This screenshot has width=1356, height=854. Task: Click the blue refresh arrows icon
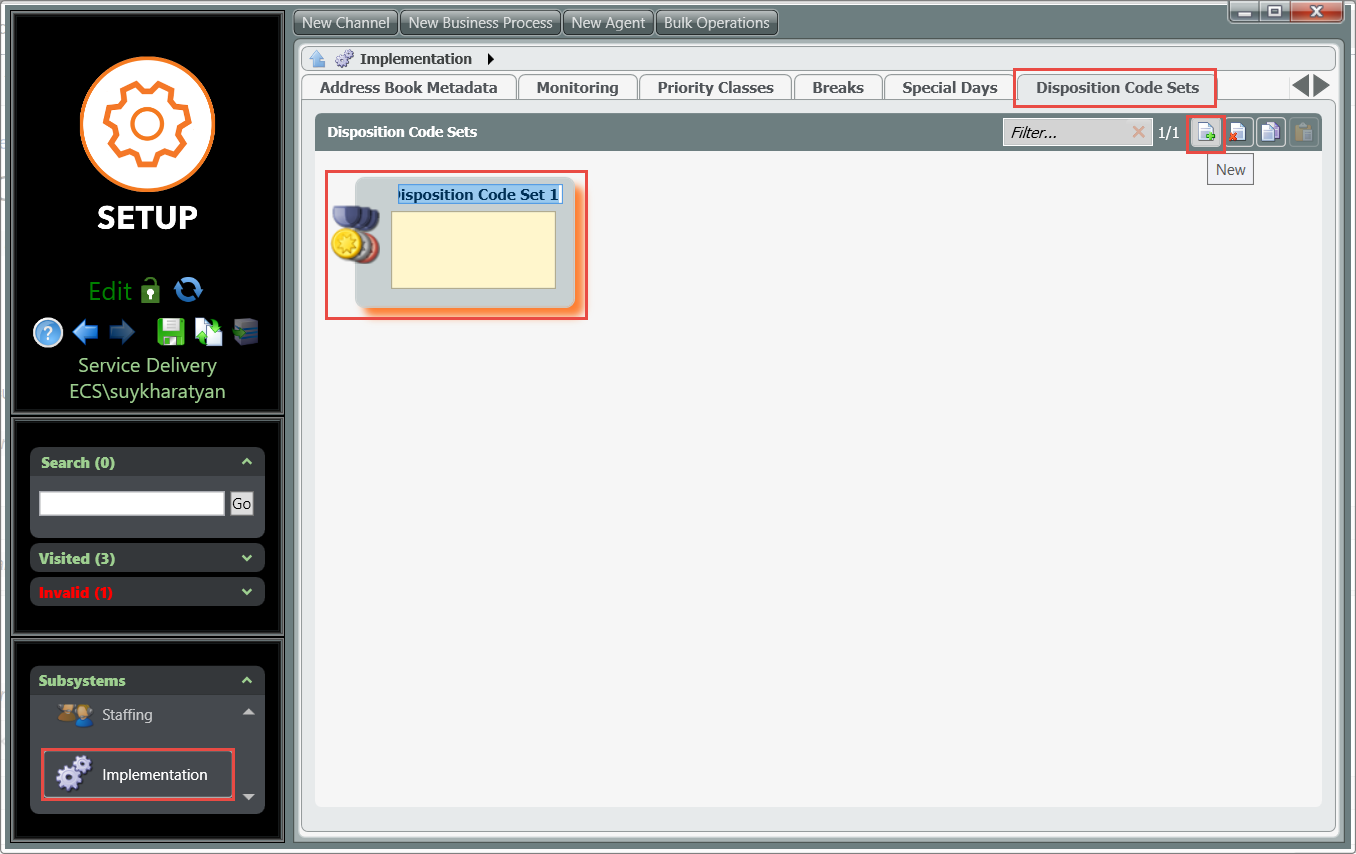tap(188, 290)
